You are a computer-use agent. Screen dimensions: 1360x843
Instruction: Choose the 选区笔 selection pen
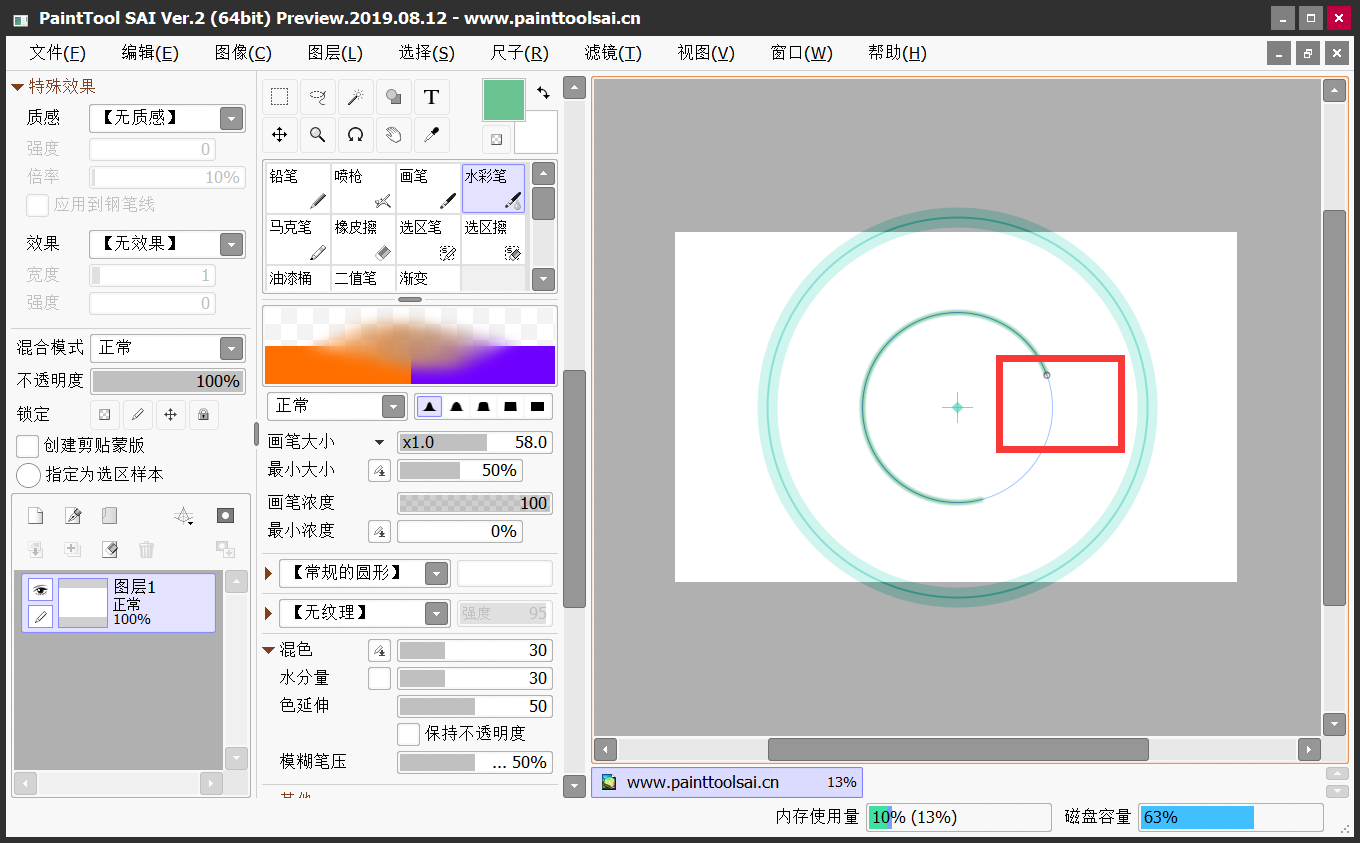tap(427, 239)
